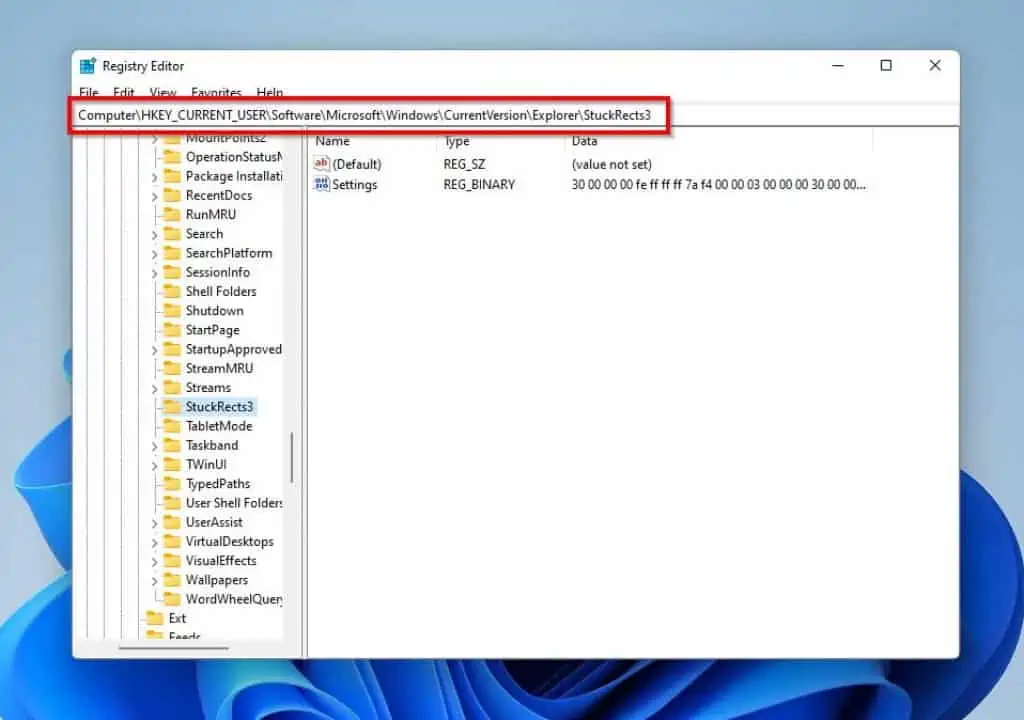This screenshot has height=720, width=1024.
Task: Click the Registry Editor app icon in title bar
Action: 88,66
